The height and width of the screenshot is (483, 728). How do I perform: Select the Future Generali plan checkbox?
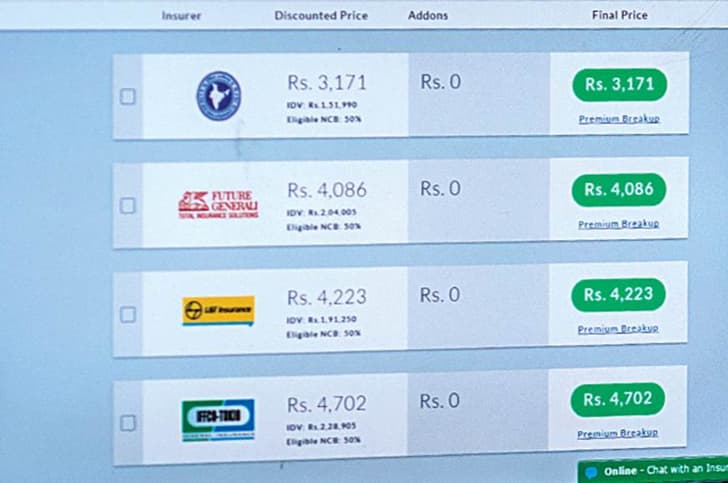(x=128, y=206)
